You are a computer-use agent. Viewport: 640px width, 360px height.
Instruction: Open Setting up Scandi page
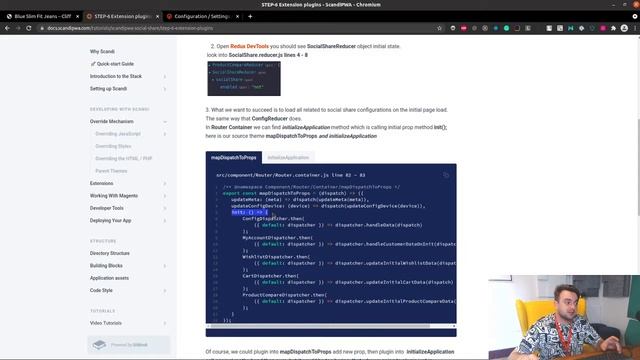point(108,89)
